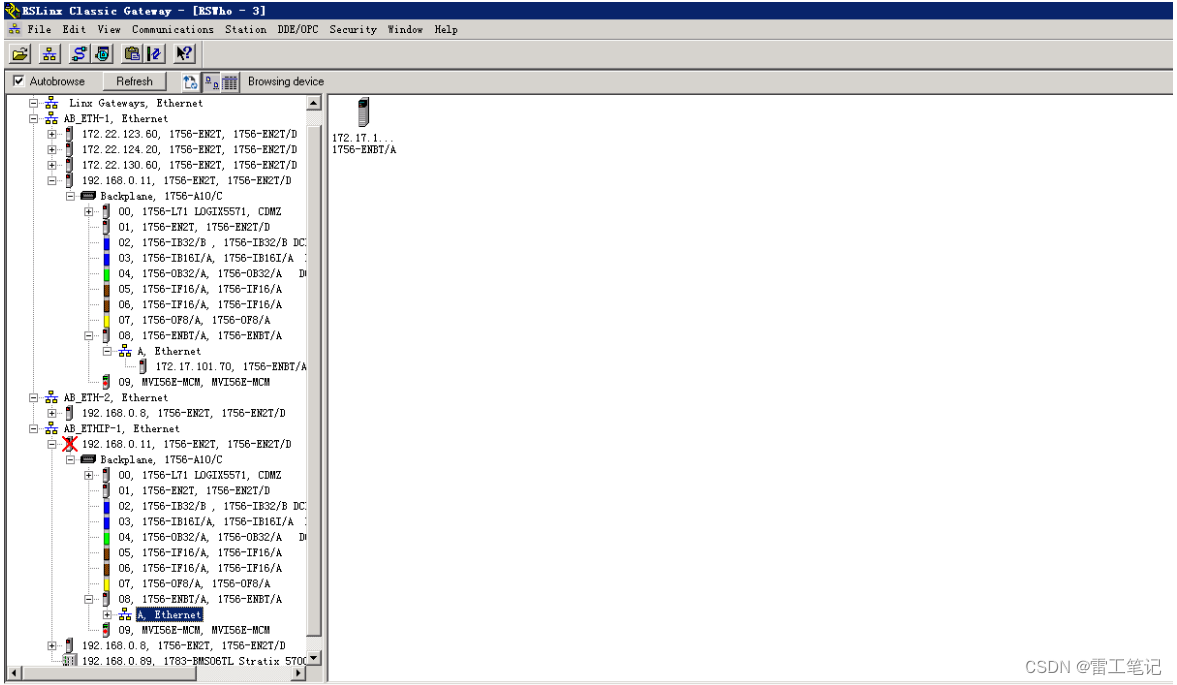1177x685 pixels.
Task: Click module icon beside 172.22.130.60
Action: [69, 165]
